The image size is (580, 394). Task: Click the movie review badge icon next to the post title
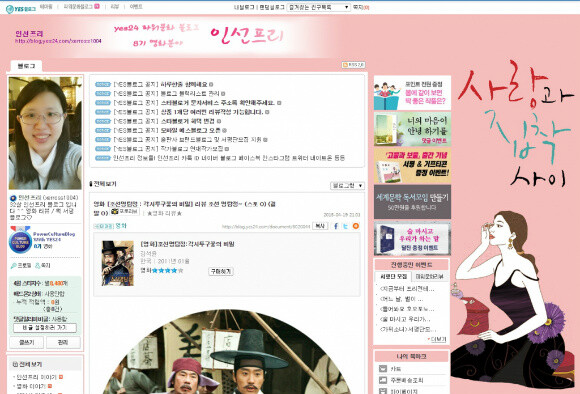tap(125, 212)
